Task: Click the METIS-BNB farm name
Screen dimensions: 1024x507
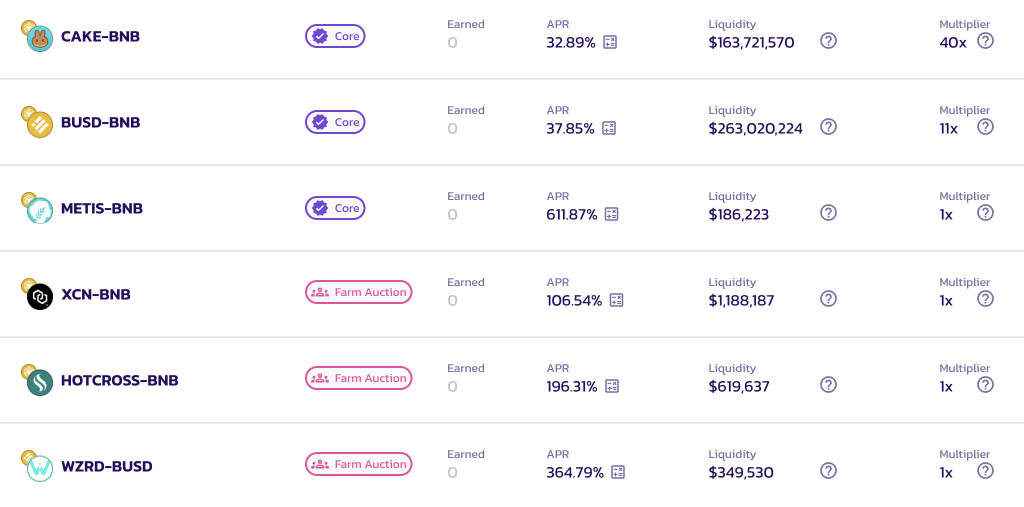Action: pyautogui.click(x=101, y=208)
